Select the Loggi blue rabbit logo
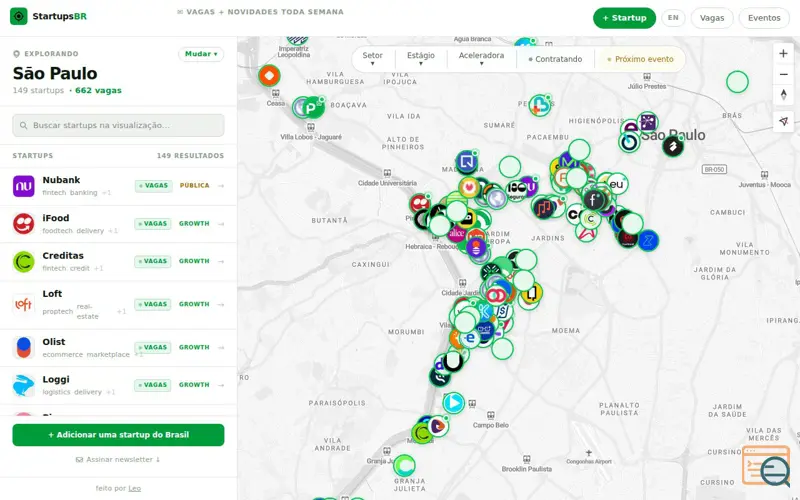The height and width of the screenshot is (500, 800). 23,385
